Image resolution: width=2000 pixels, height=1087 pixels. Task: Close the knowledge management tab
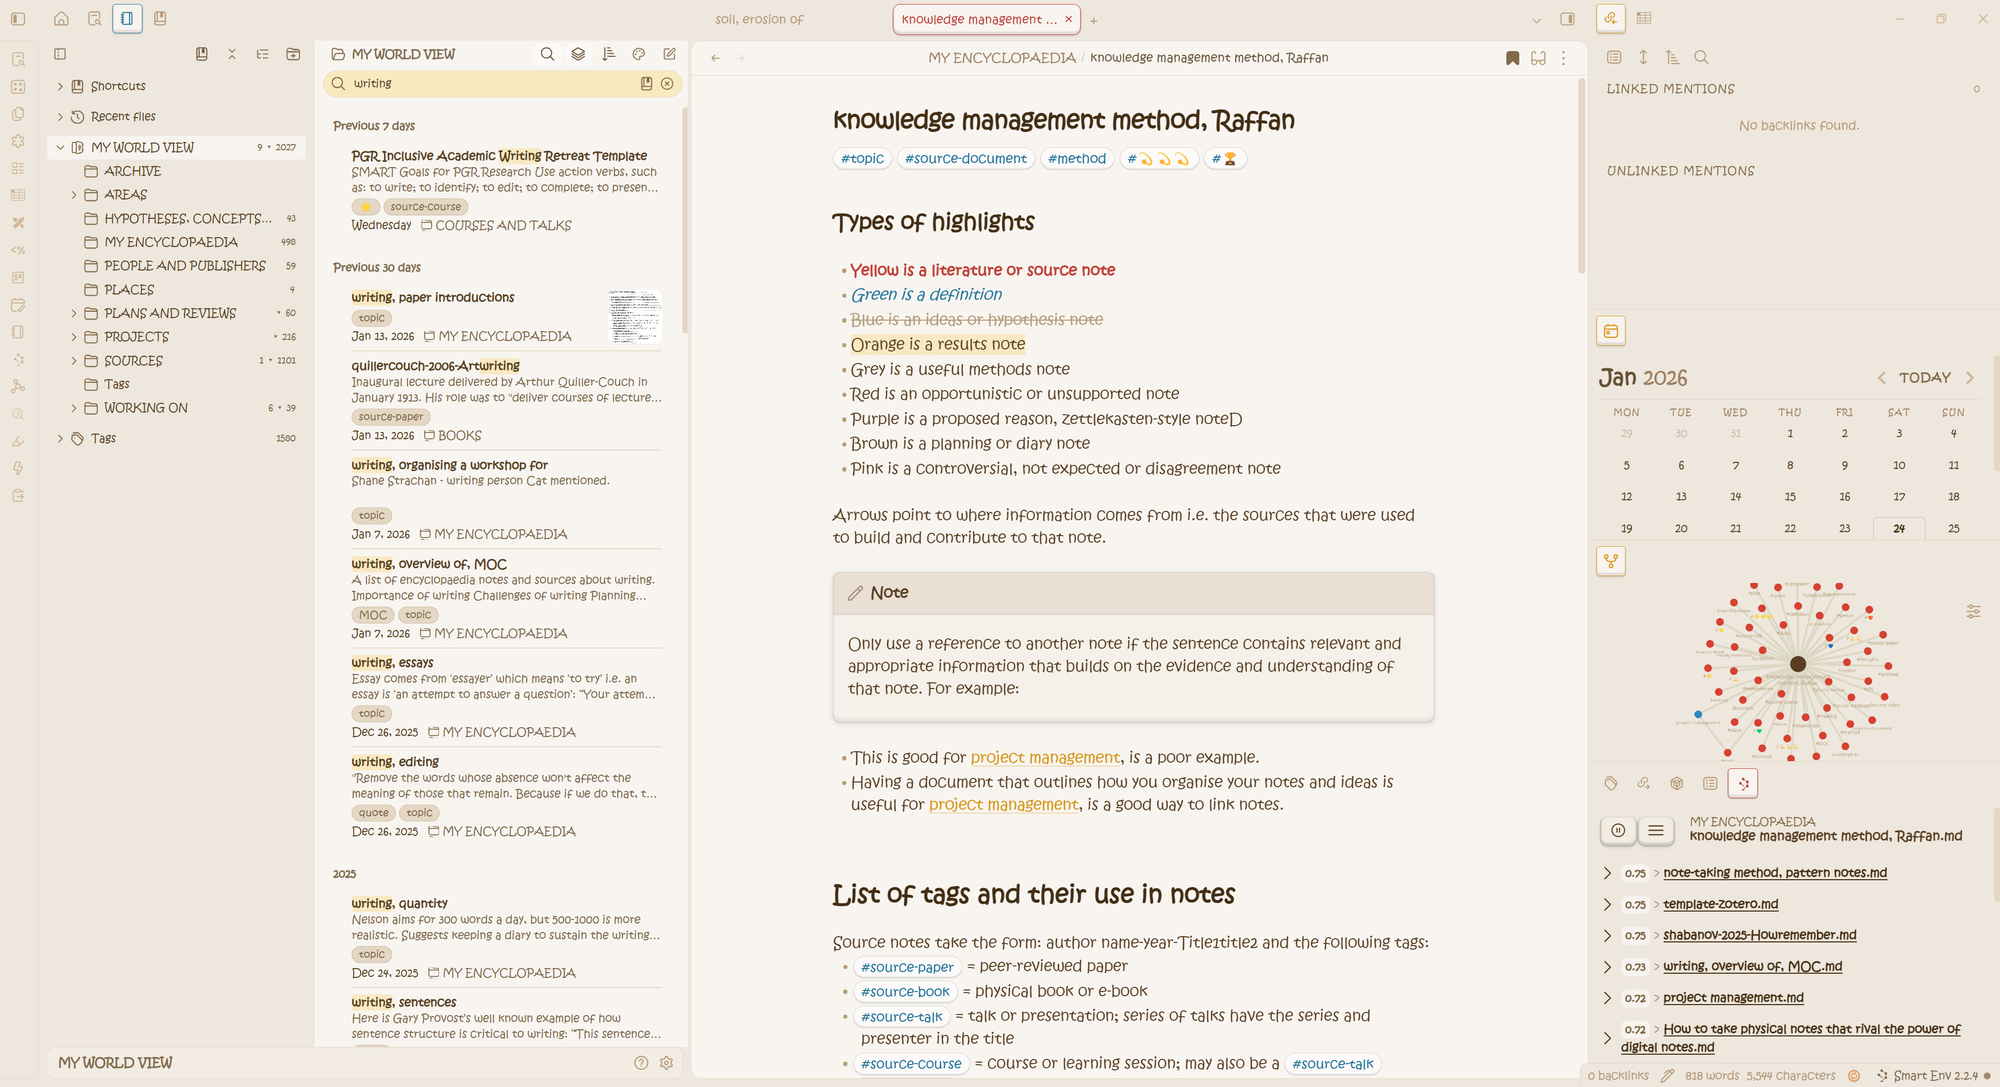click(x=1068, y=19)
